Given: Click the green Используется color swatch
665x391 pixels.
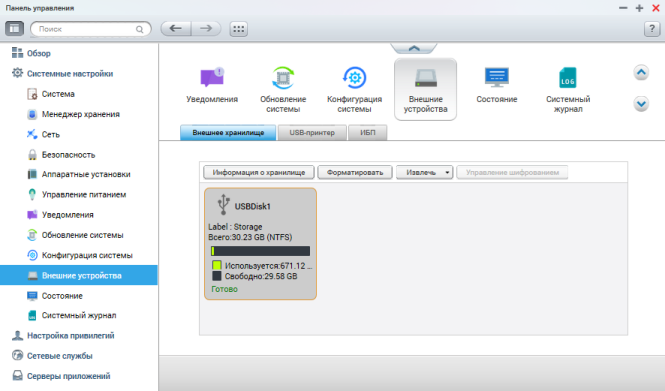Looking at the screenshot, I should click(x=217, y=265).
